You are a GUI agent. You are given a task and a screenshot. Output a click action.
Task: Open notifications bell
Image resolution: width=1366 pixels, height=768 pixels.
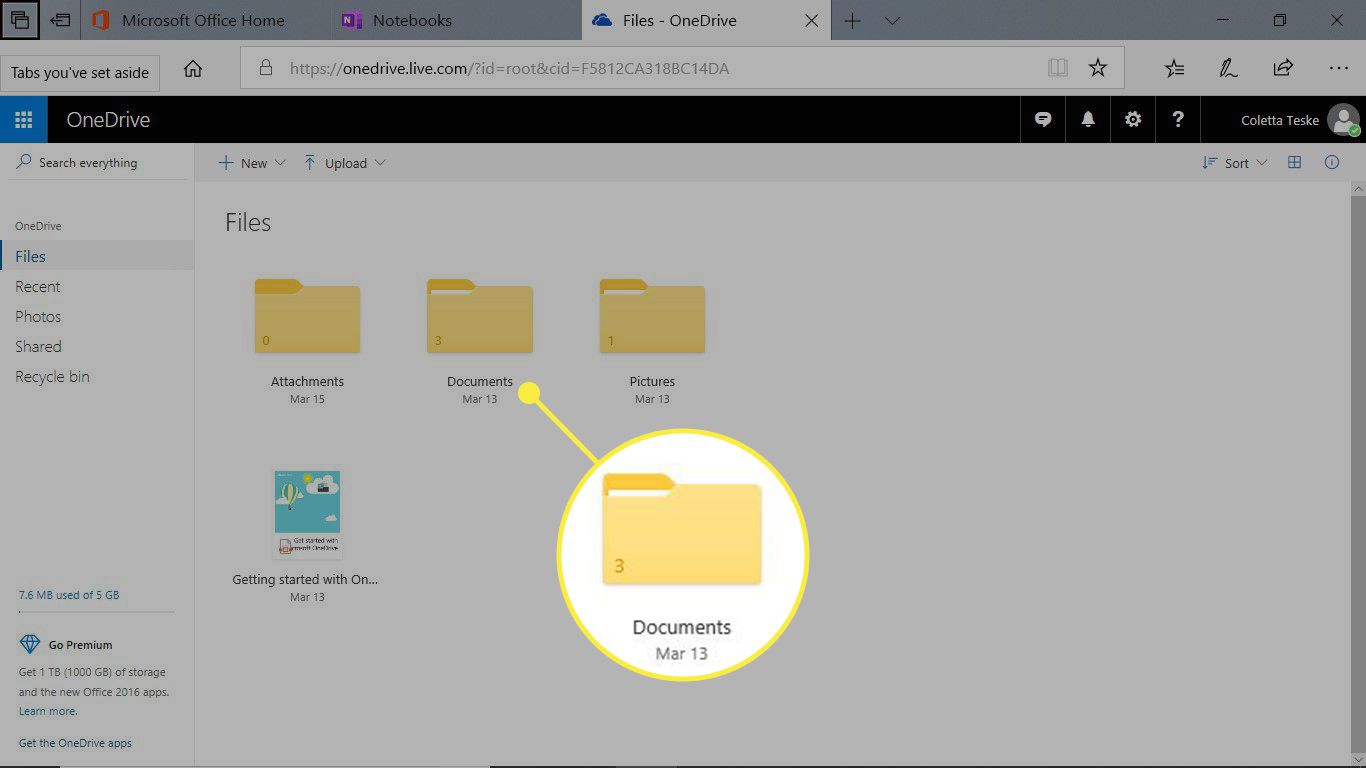[x=1088, y=120]
